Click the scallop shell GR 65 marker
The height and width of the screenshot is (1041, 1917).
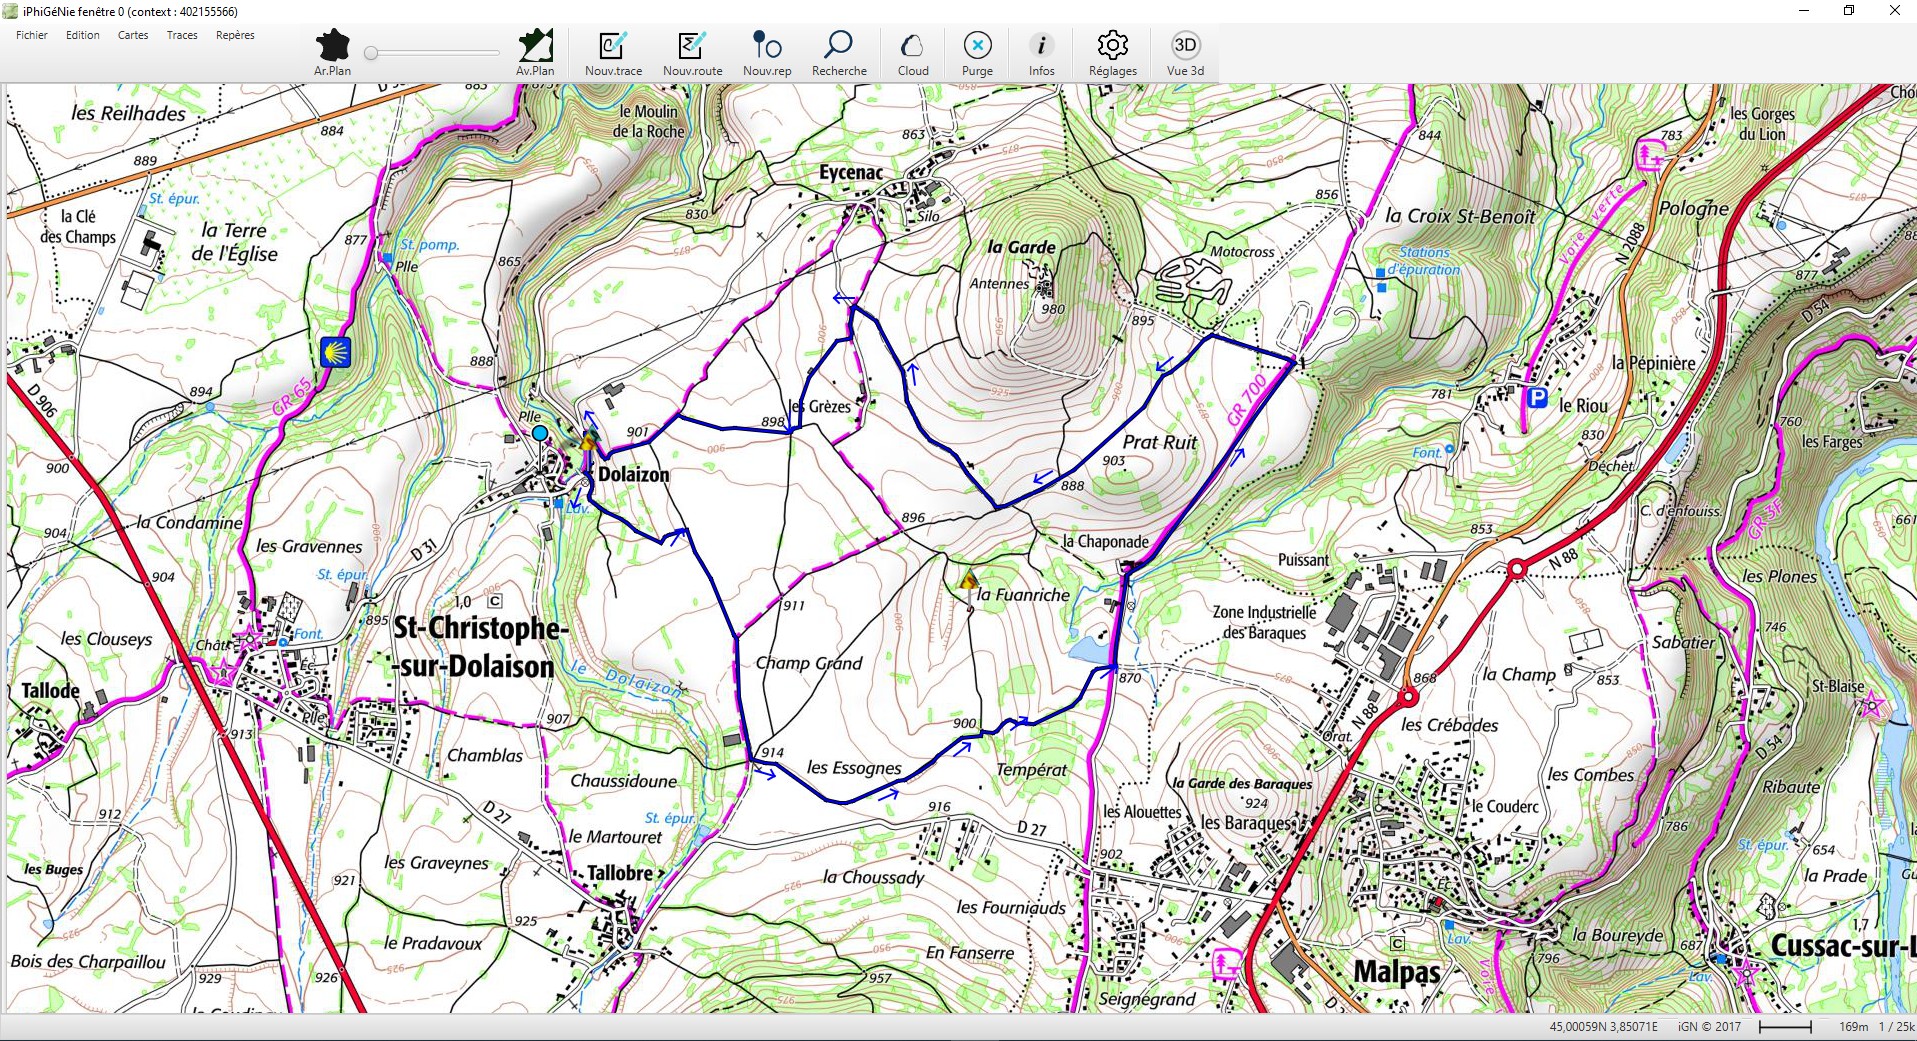click(x=335, y=352)
